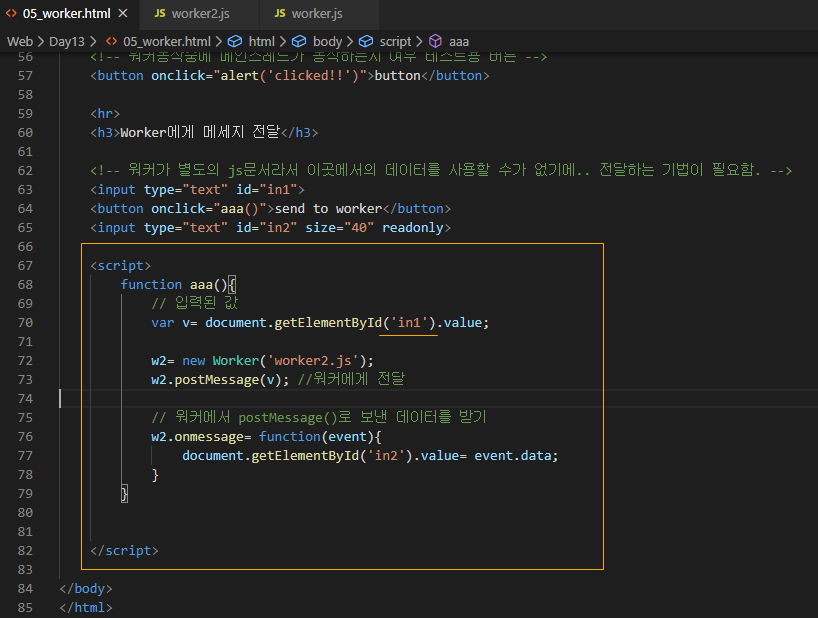Click the closing </script> tag
The width and height of the screenshot is (818, 618).
pyautogui.click(x=124, y=551)
